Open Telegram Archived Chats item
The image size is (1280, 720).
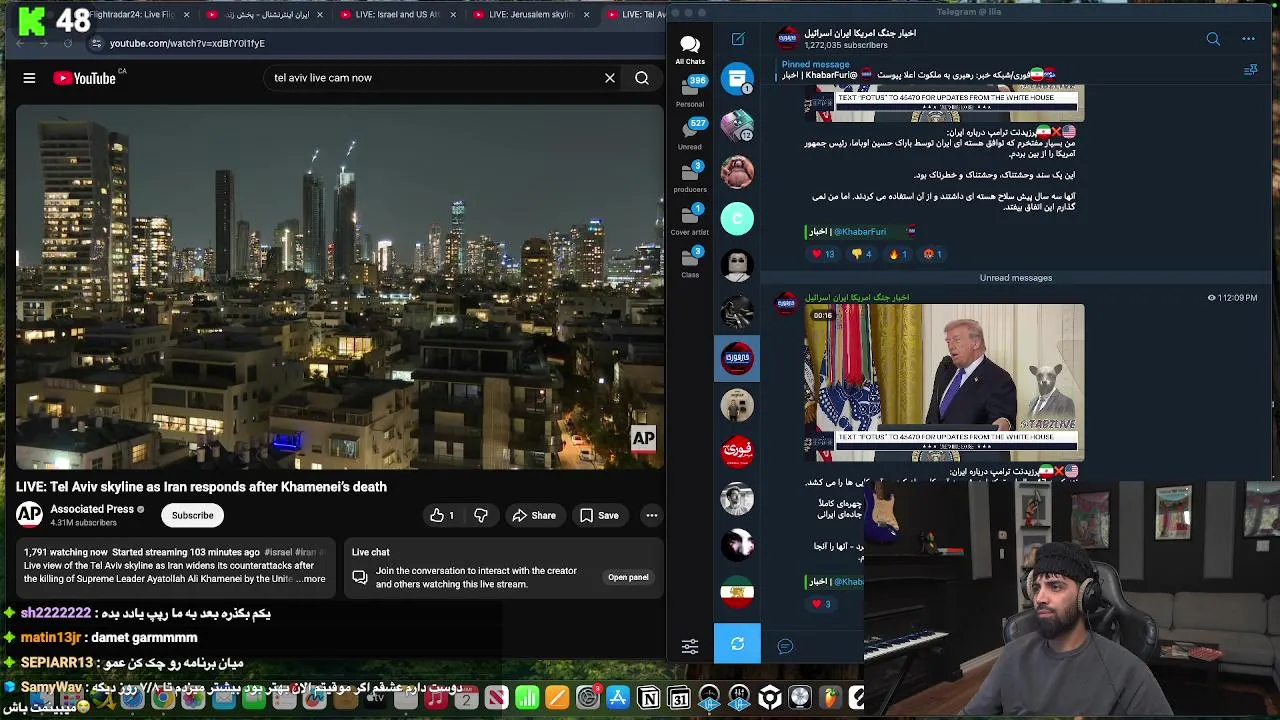point(737,78)
